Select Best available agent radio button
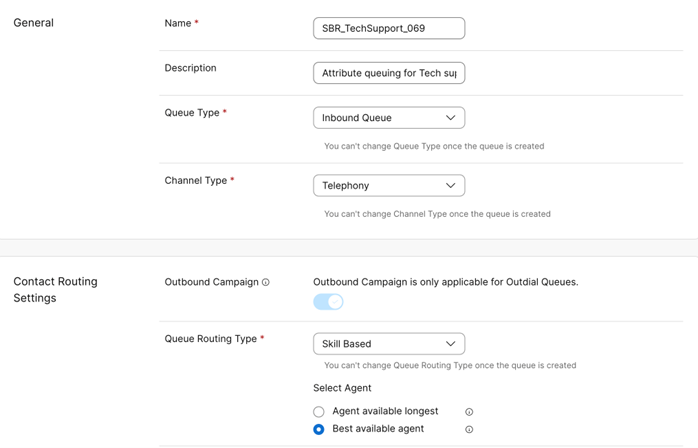The image size is (698, 448). pos(319,429)
